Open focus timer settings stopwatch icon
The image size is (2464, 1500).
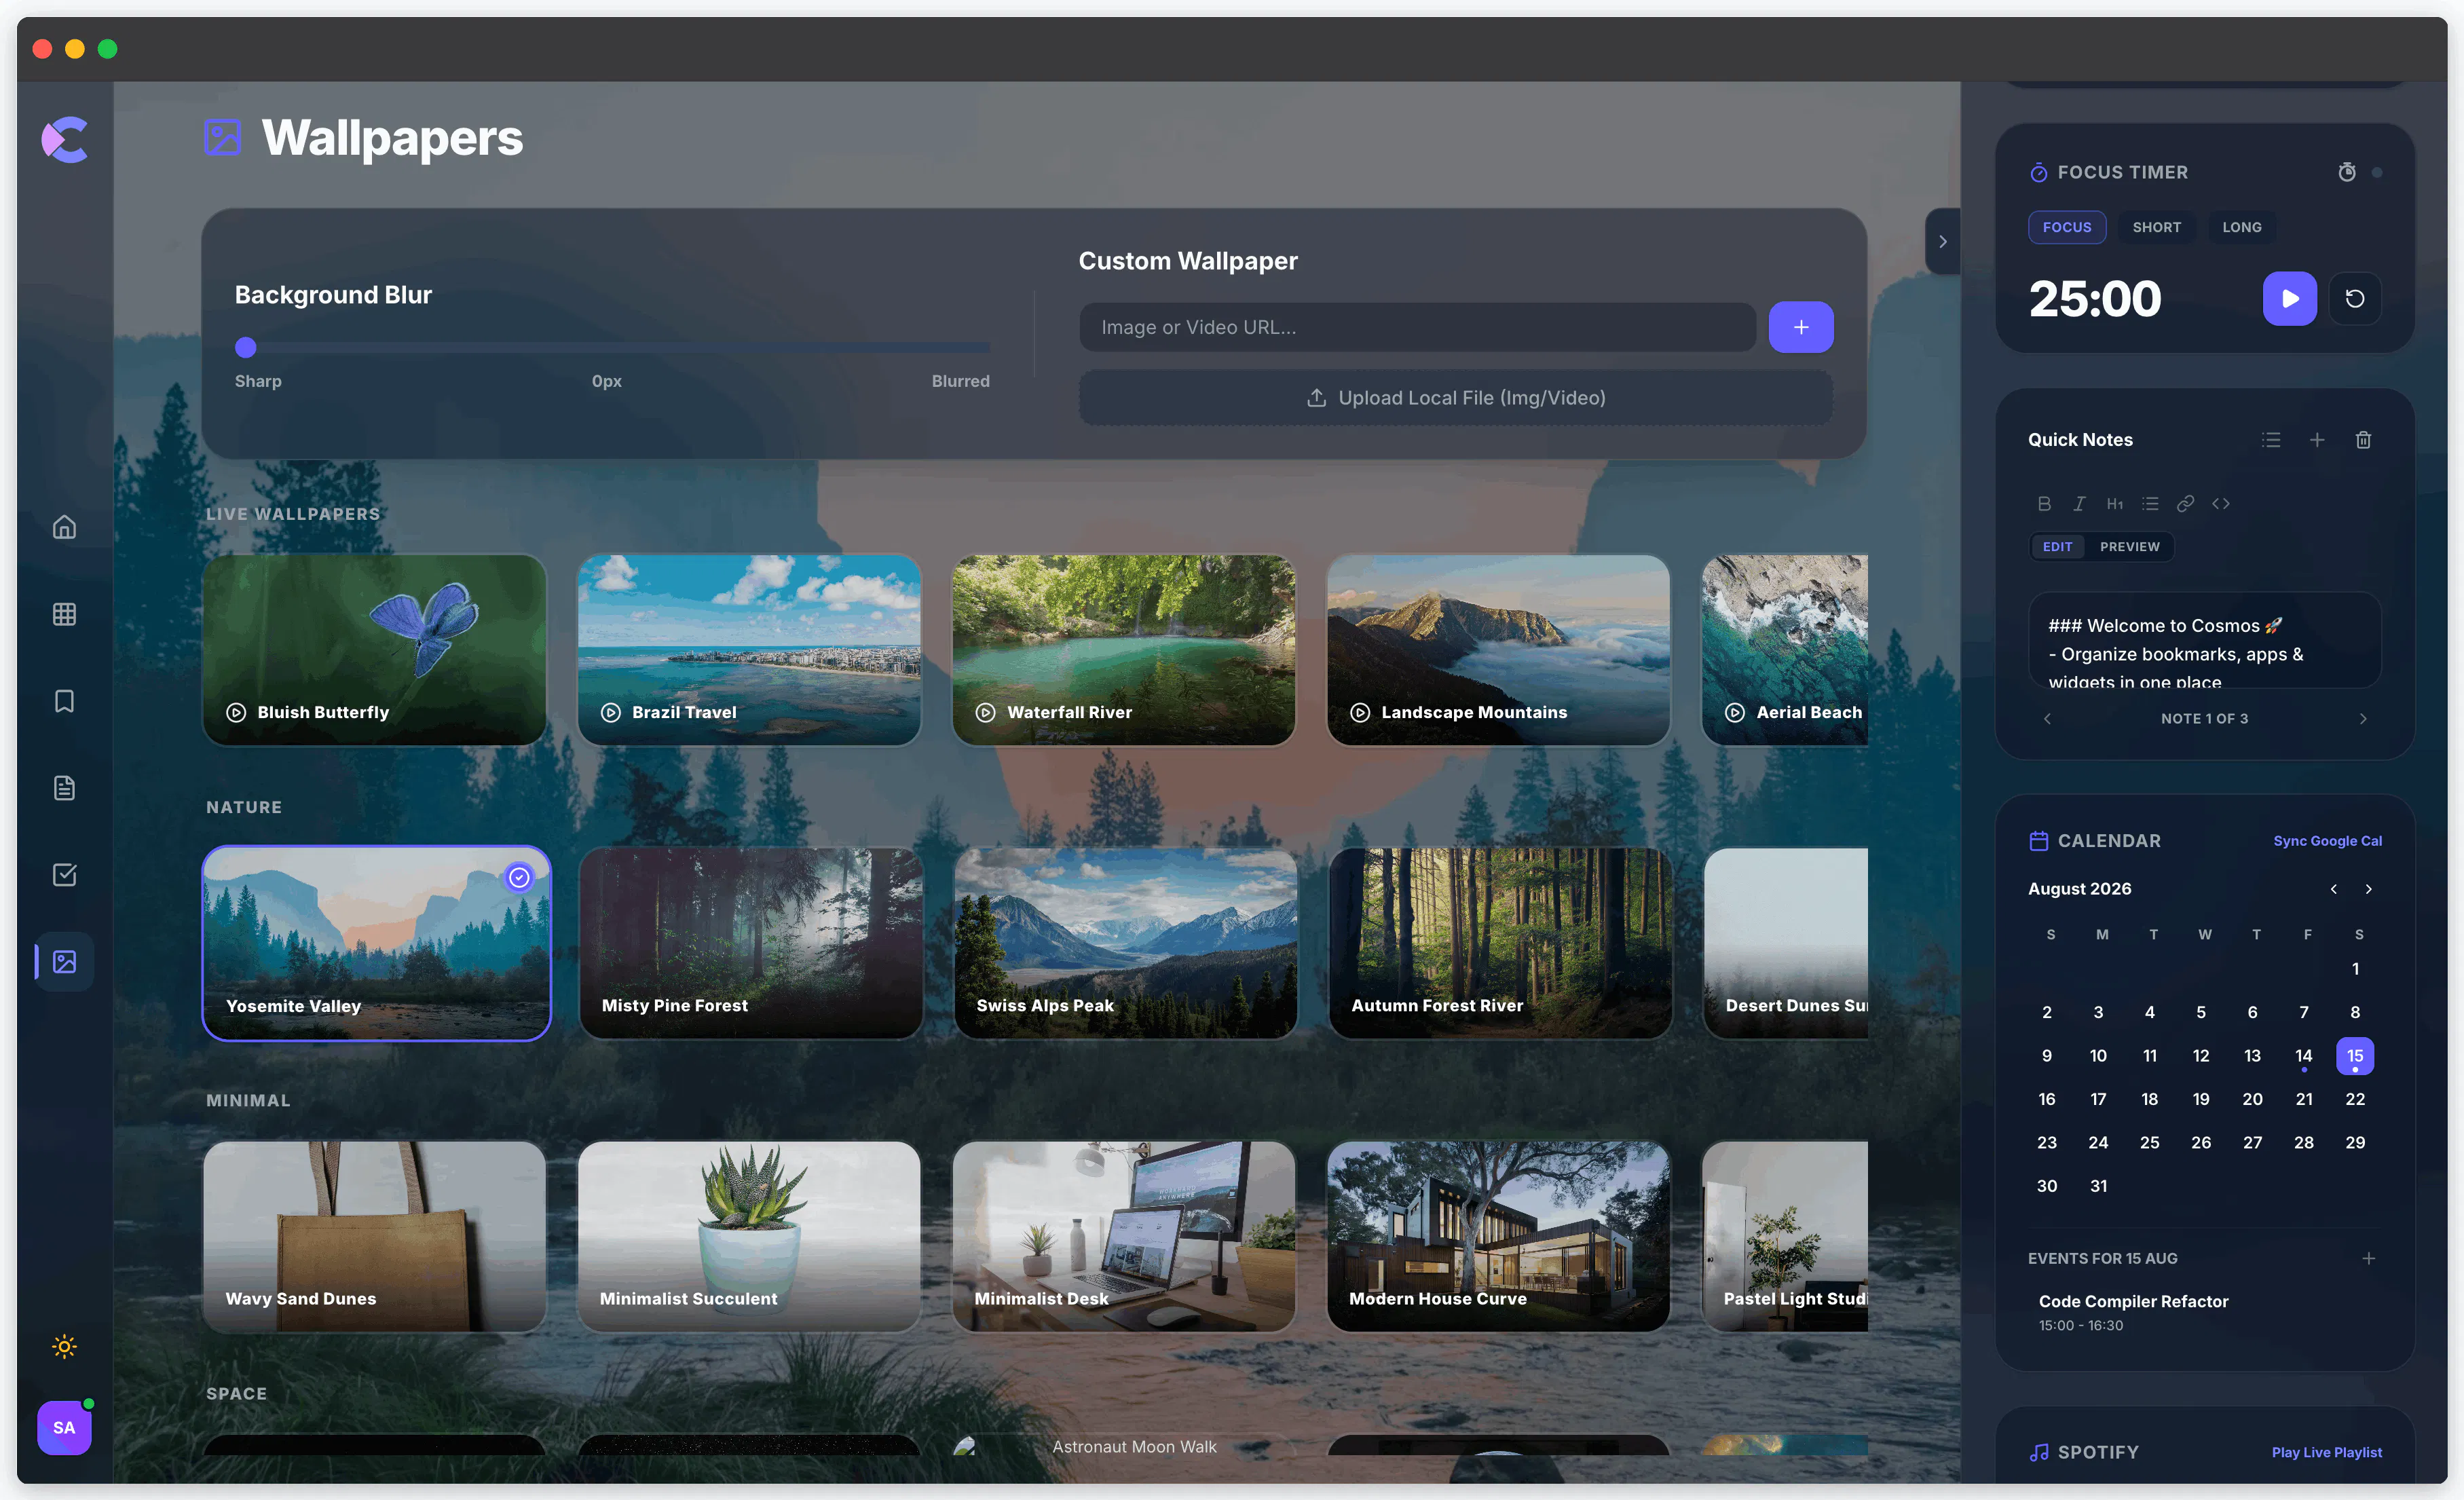[2347, 172]
